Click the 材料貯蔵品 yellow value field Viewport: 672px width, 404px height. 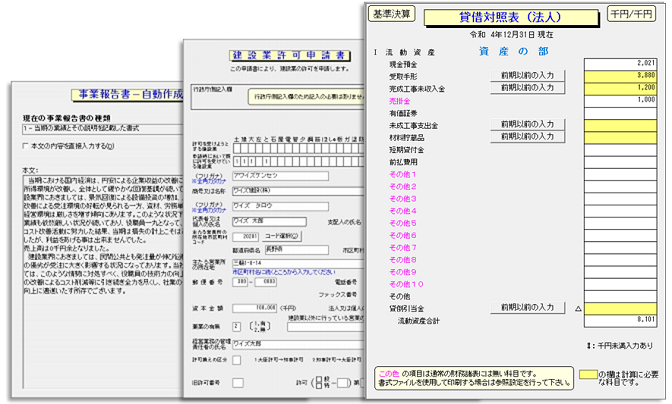(620, 137)
